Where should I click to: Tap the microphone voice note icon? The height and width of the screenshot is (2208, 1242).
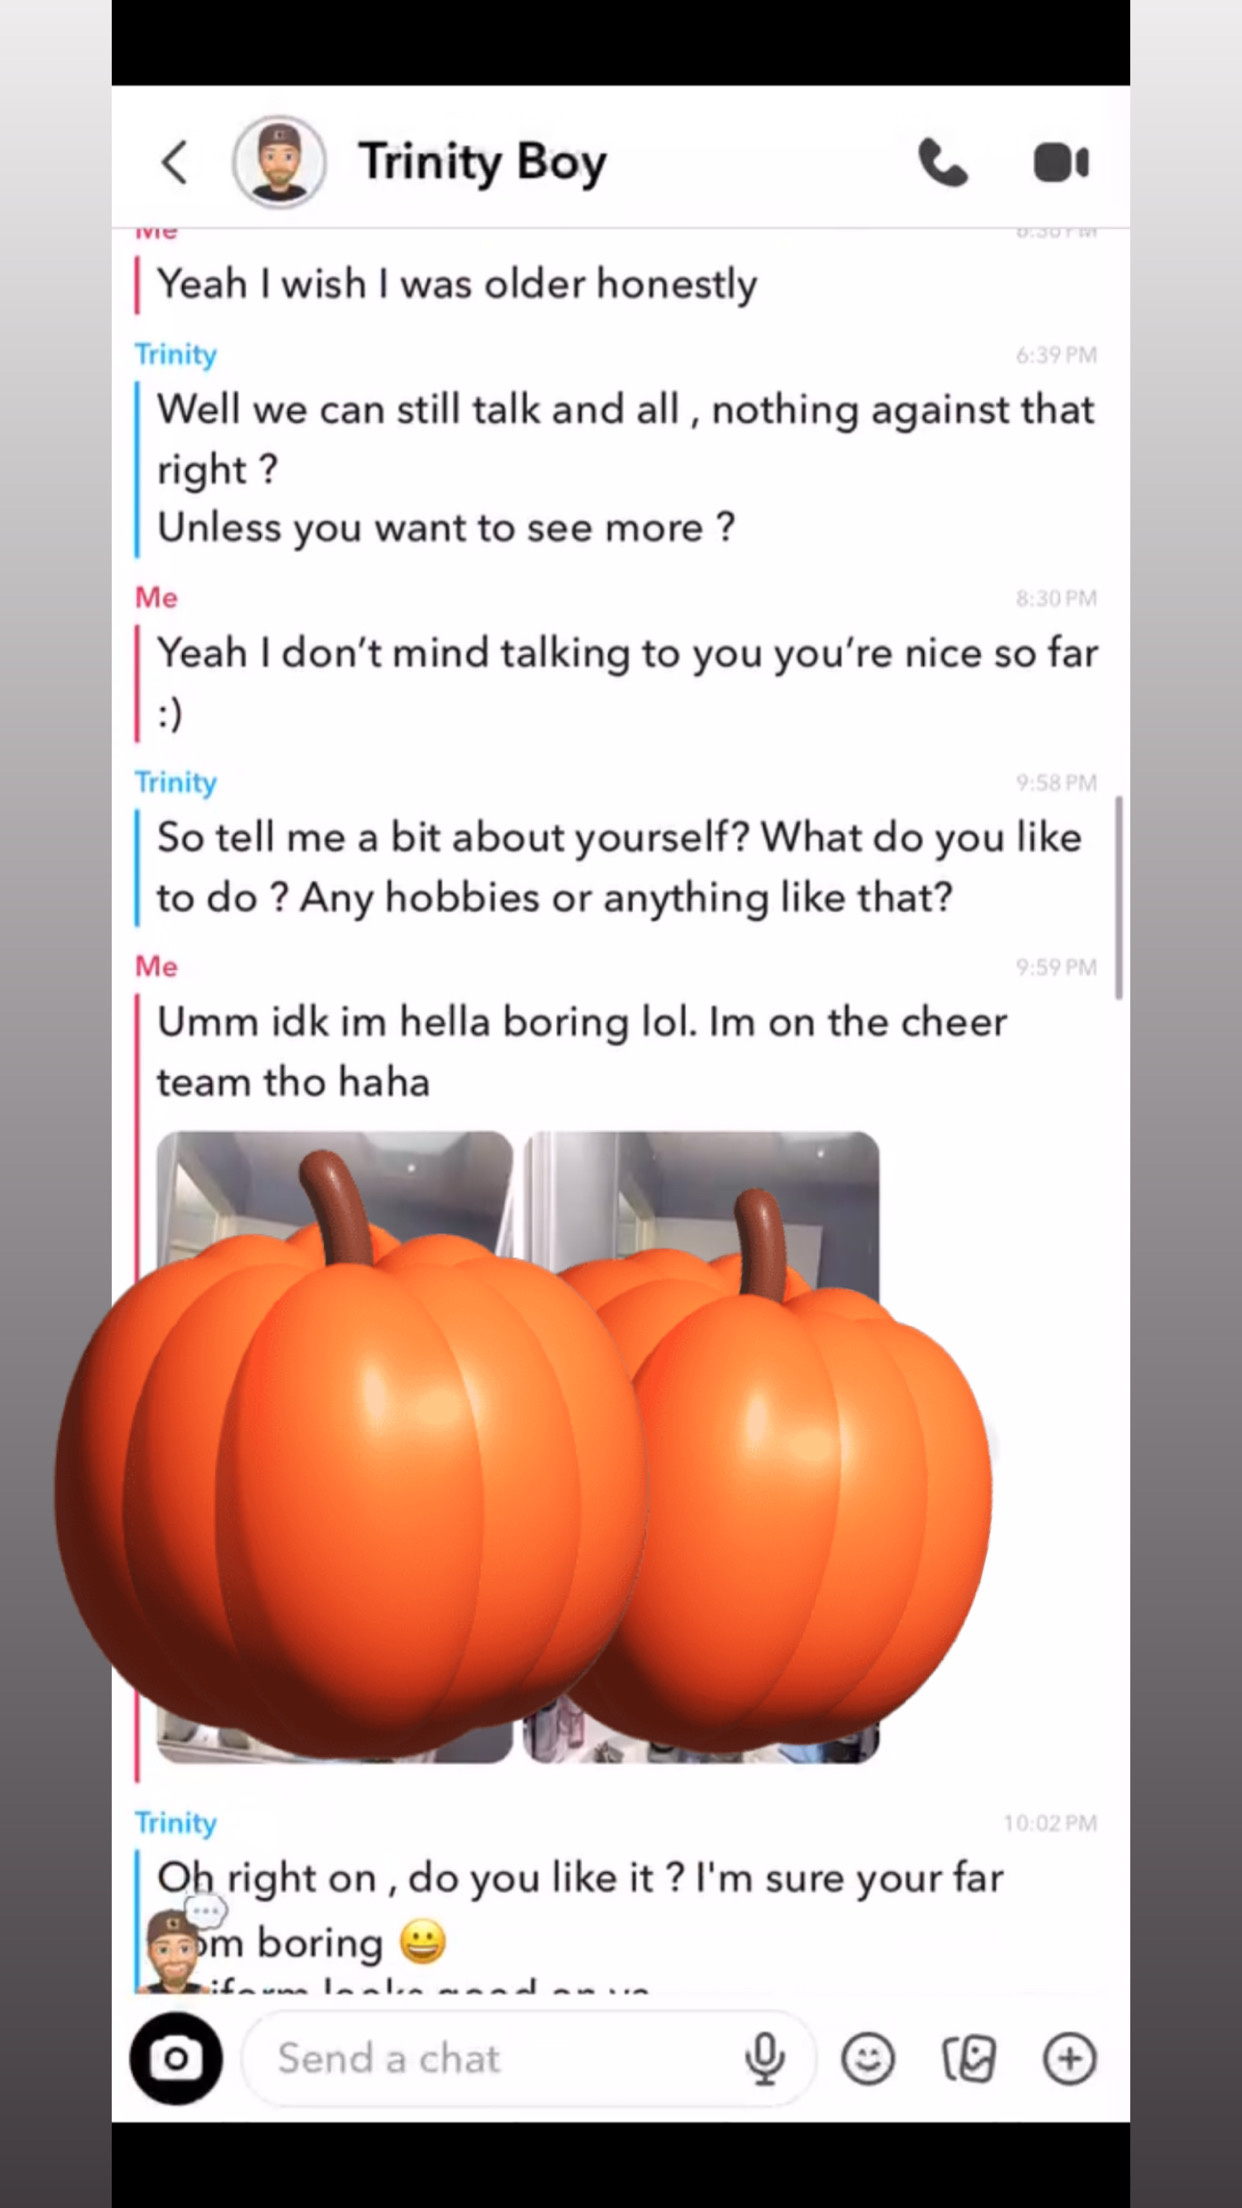[765, 2058]
